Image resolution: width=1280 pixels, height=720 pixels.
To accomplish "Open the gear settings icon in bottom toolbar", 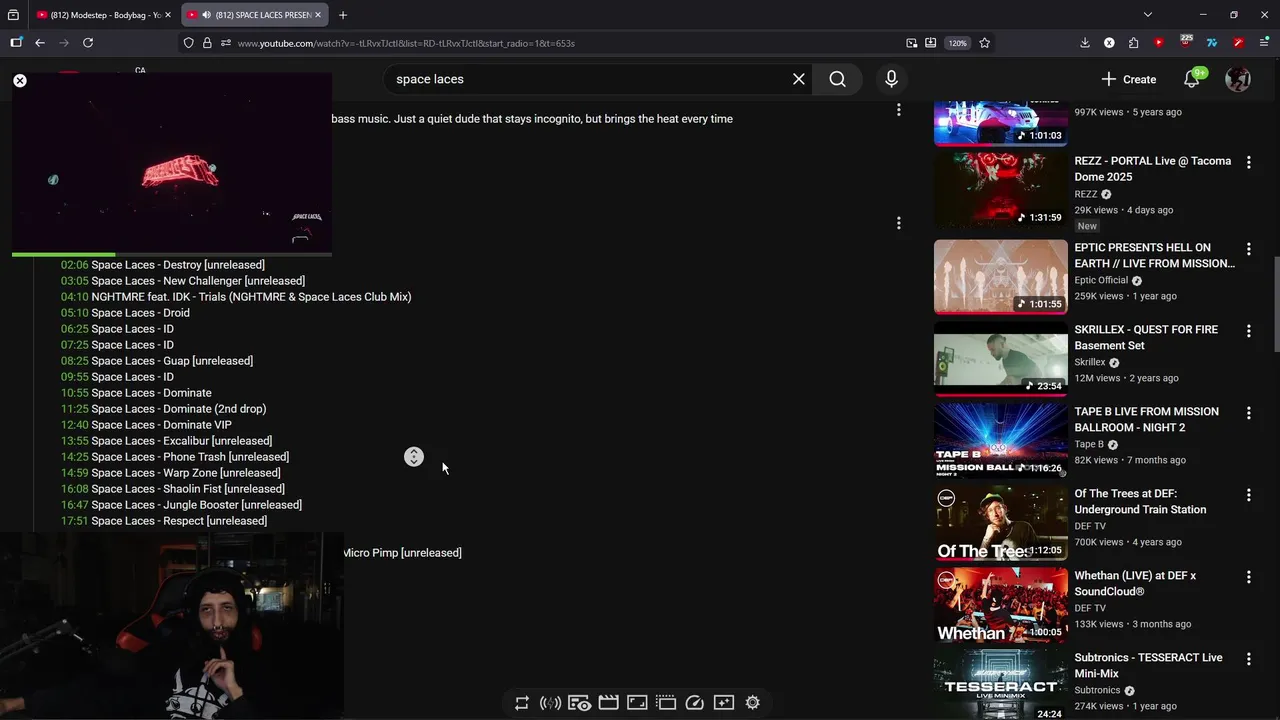I will [x=753, y=703].
